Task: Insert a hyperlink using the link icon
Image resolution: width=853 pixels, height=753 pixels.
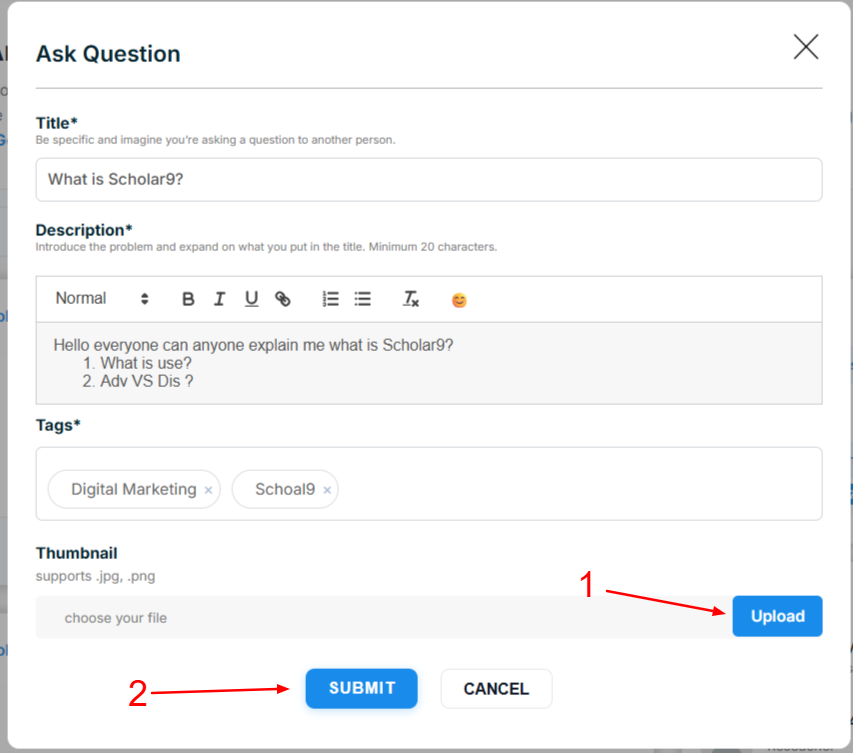Action: pyautogui.click(x=283, y=299)
